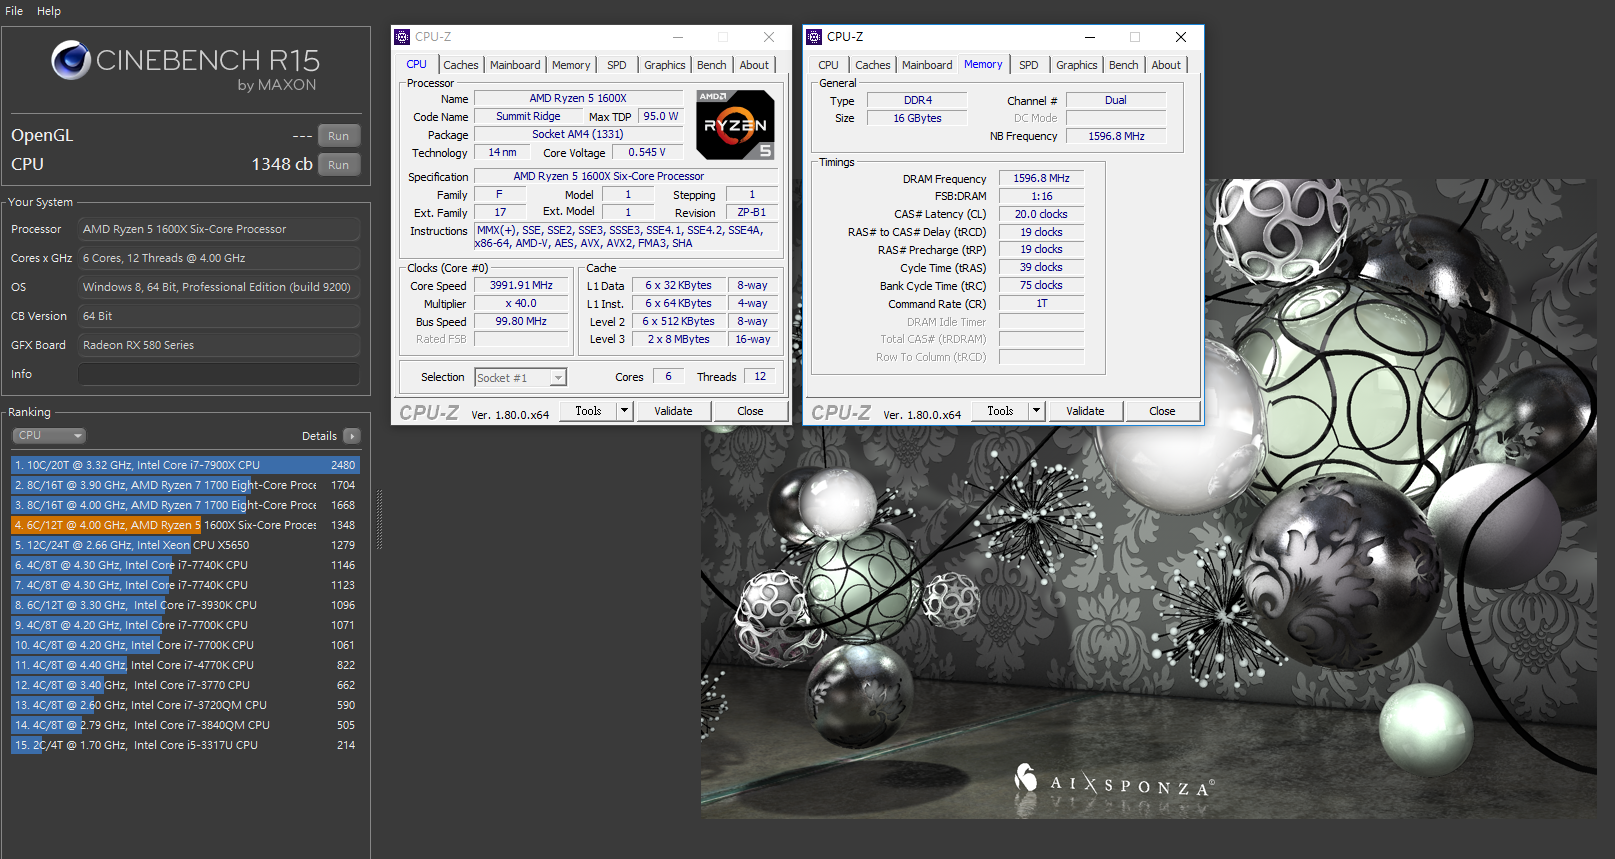Select ranking row Intel Core i7-3720QM CPU
Viewport: 1615px width, 859px height.
[x=185, y=705]
